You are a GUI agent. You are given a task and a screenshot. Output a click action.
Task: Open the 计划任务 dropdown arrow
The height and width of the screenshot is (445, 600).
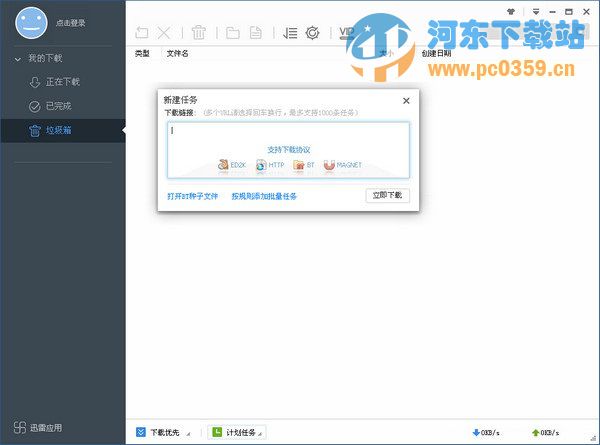pos(260,434)
